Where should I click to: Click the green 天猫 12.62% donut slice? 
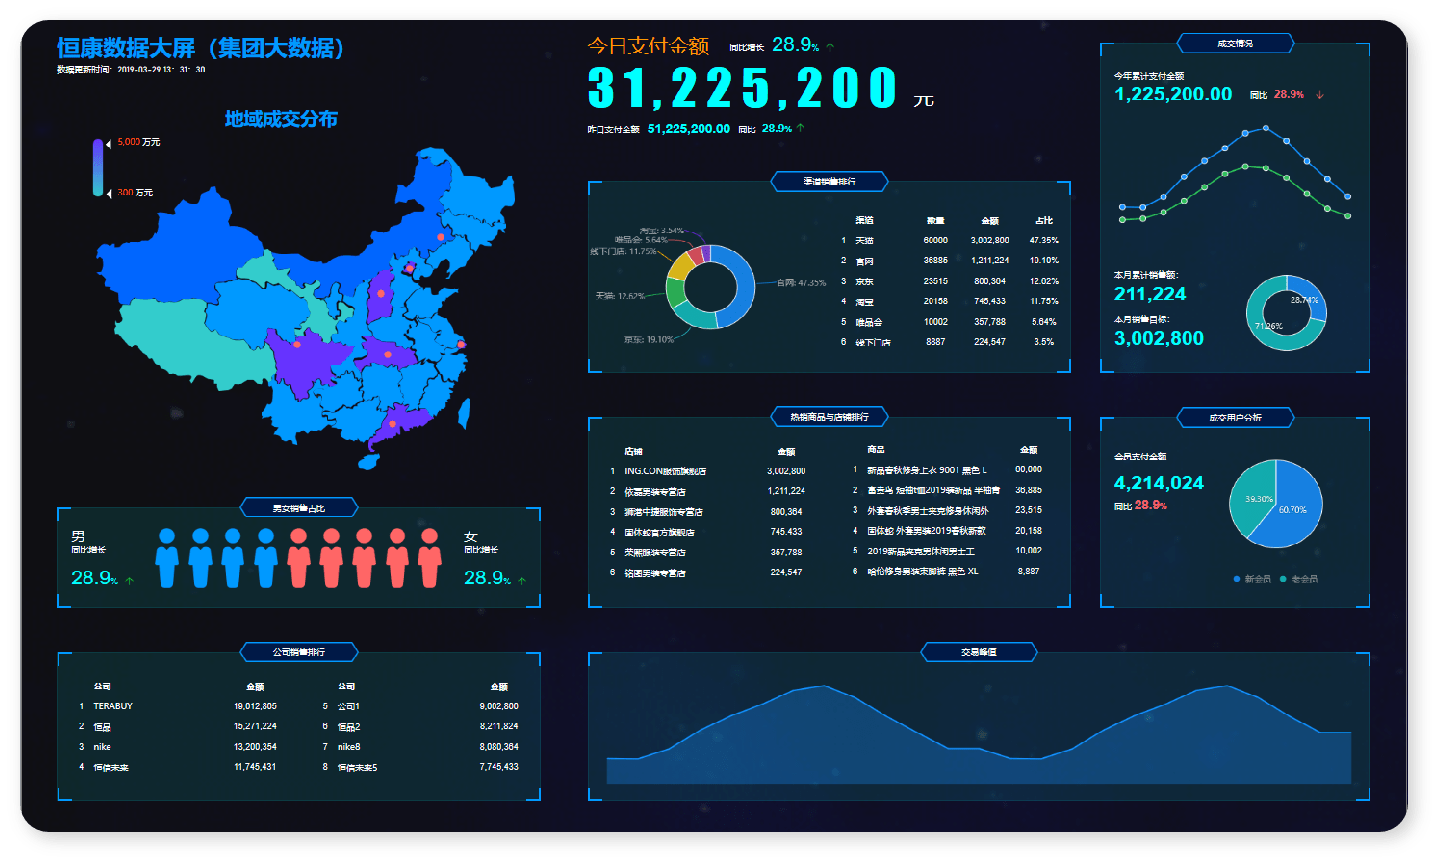pyautogui.click(x=675, y=293)
